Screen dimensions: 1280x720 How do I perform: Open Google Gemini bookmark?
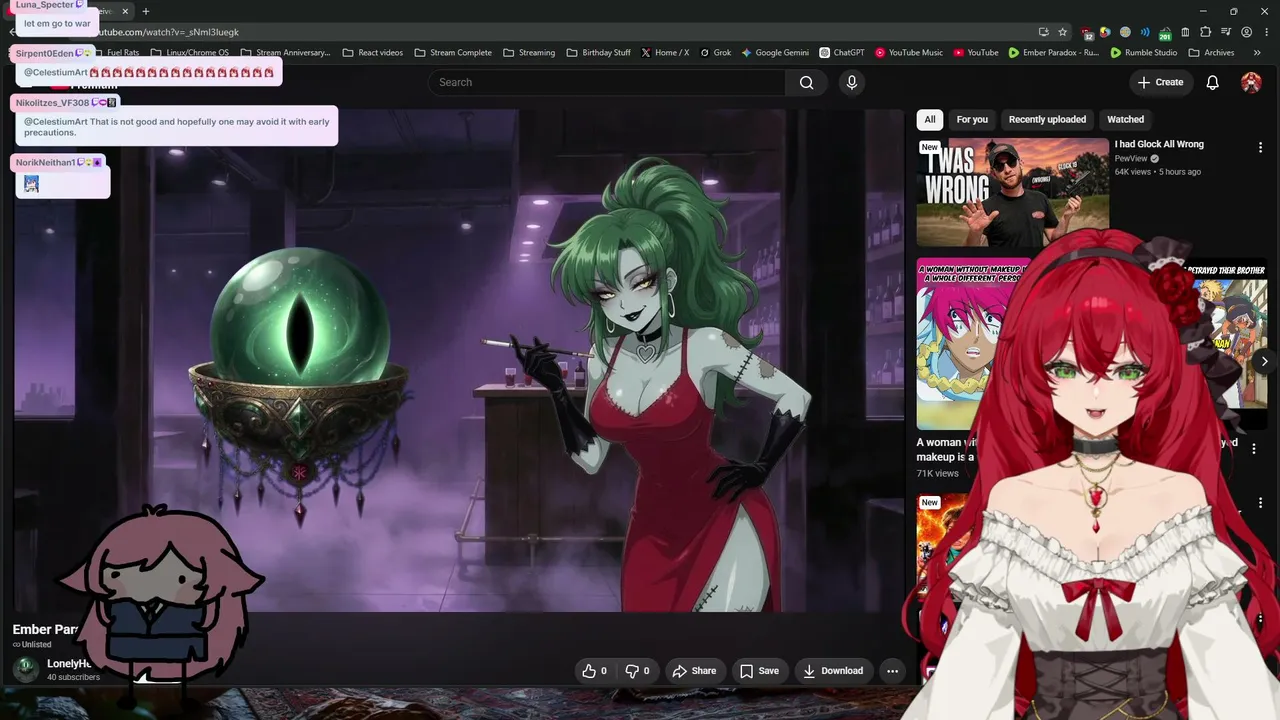[x=775, y=53]
